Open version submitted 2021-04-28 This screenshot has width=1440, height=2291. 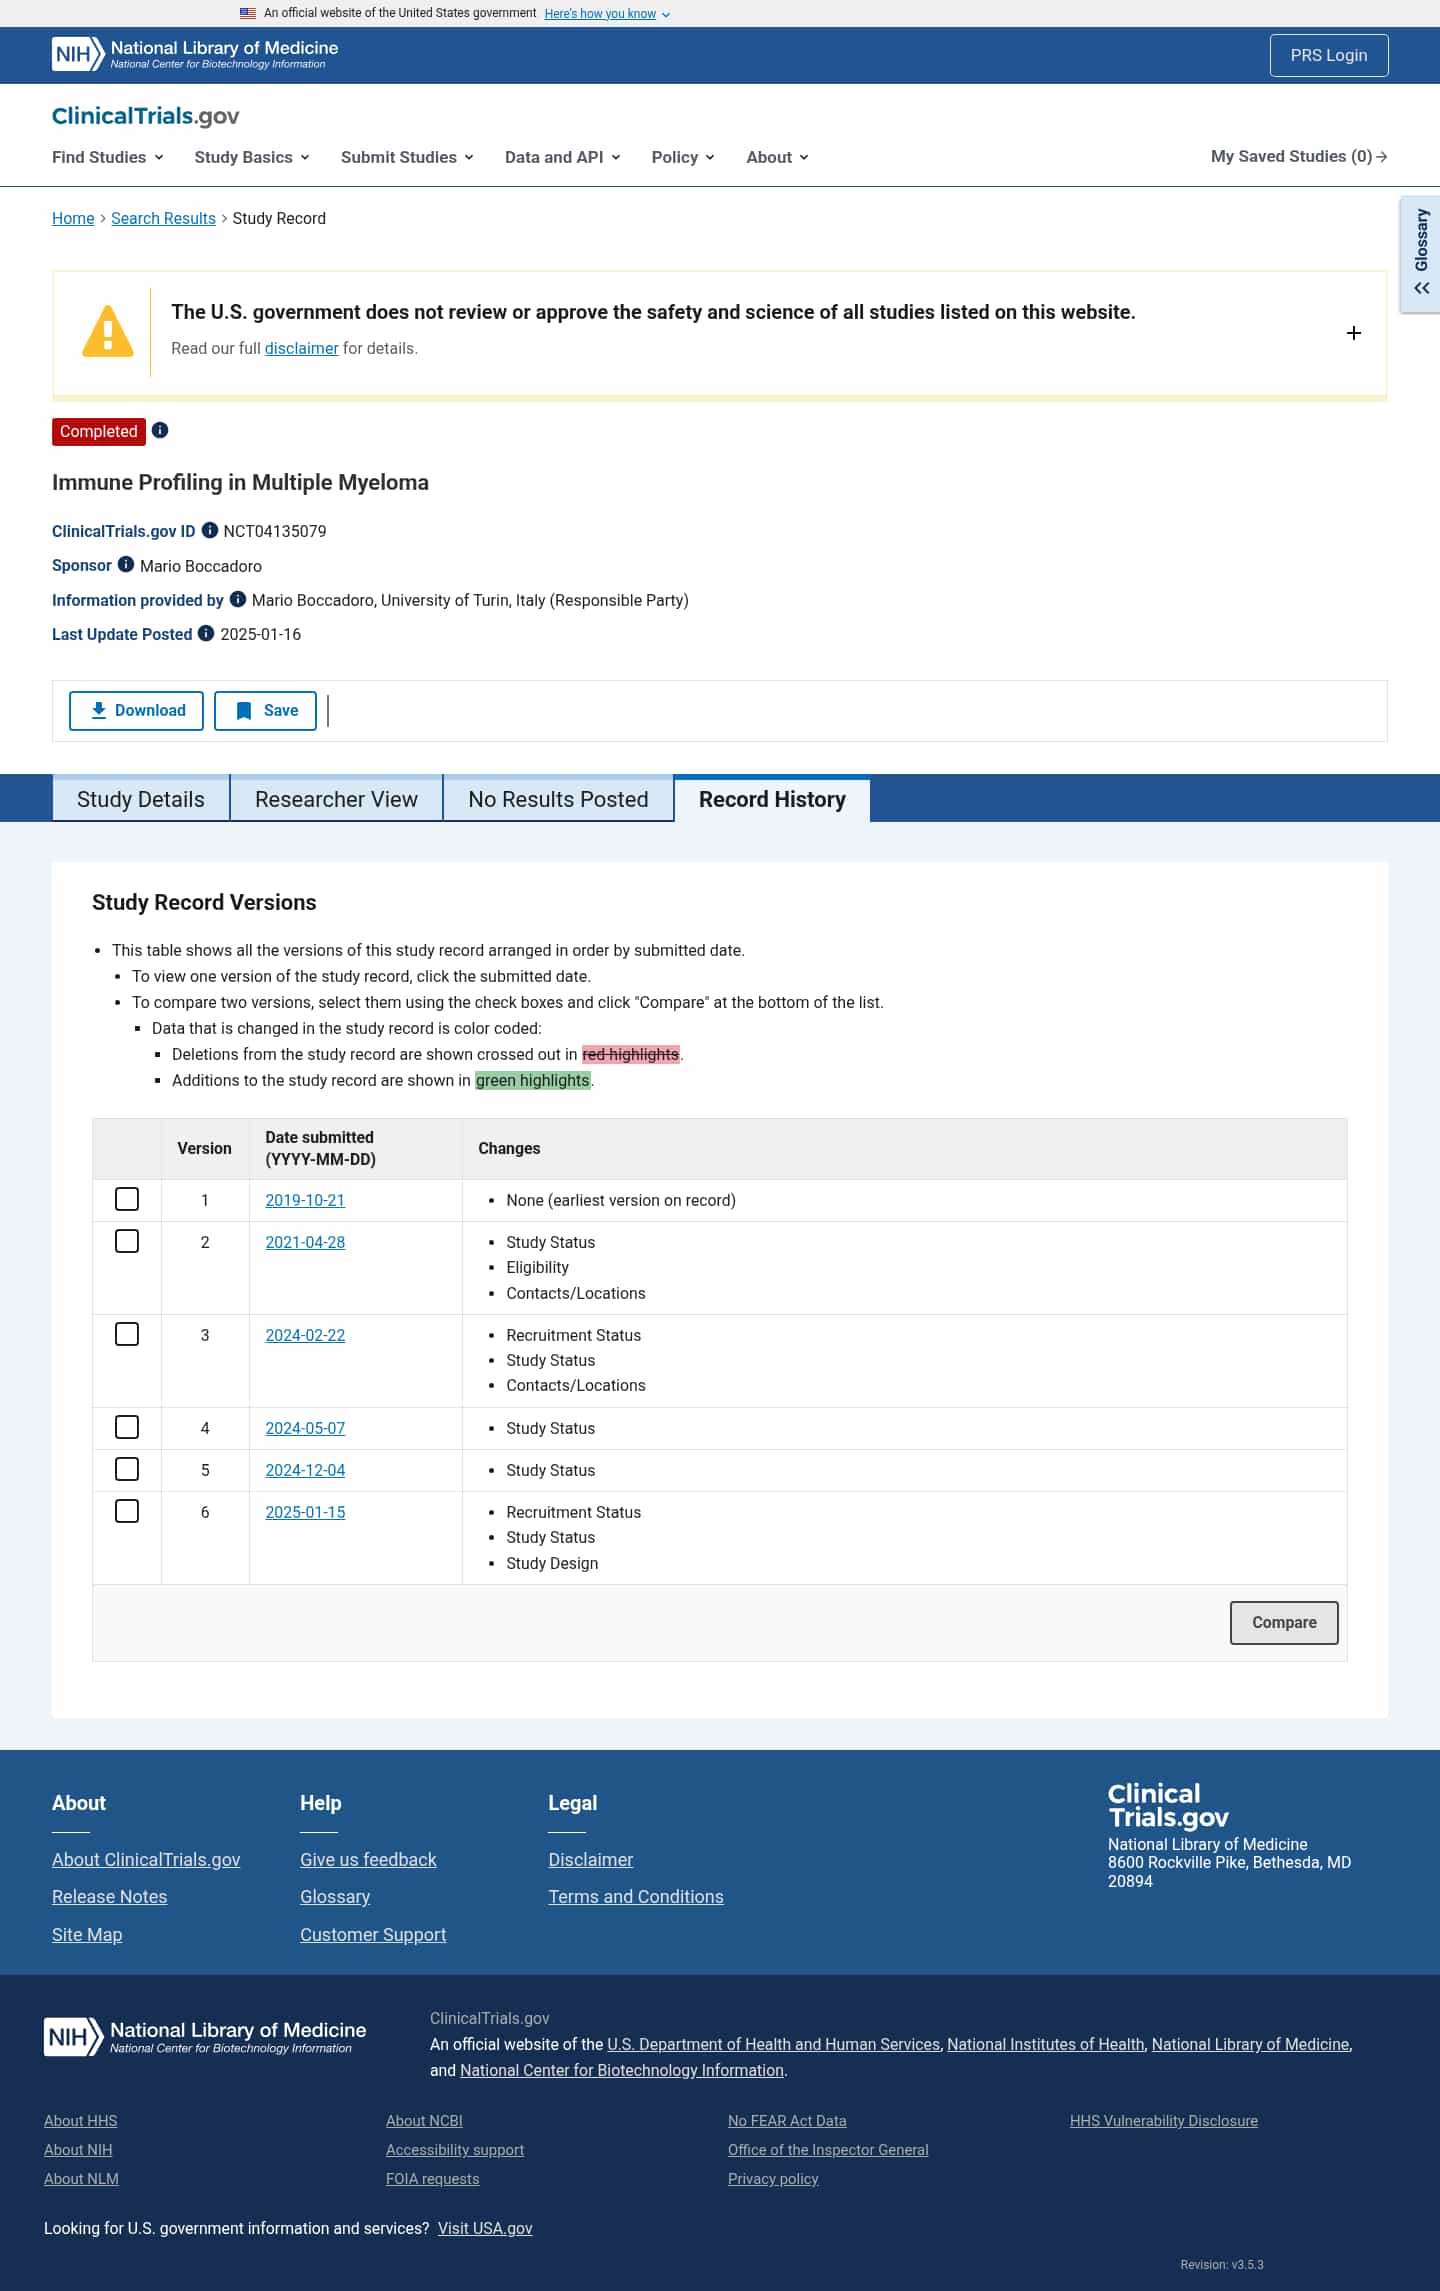point(305,1242)
